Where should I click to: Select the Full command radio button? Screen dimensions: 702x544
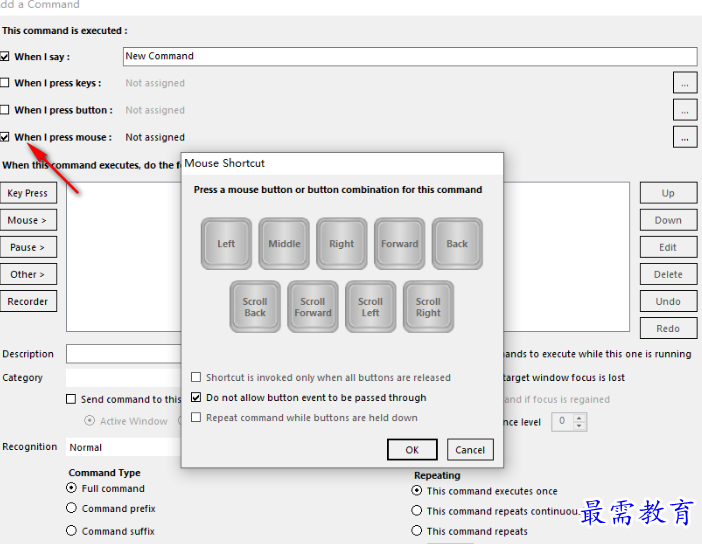(71, 488)
